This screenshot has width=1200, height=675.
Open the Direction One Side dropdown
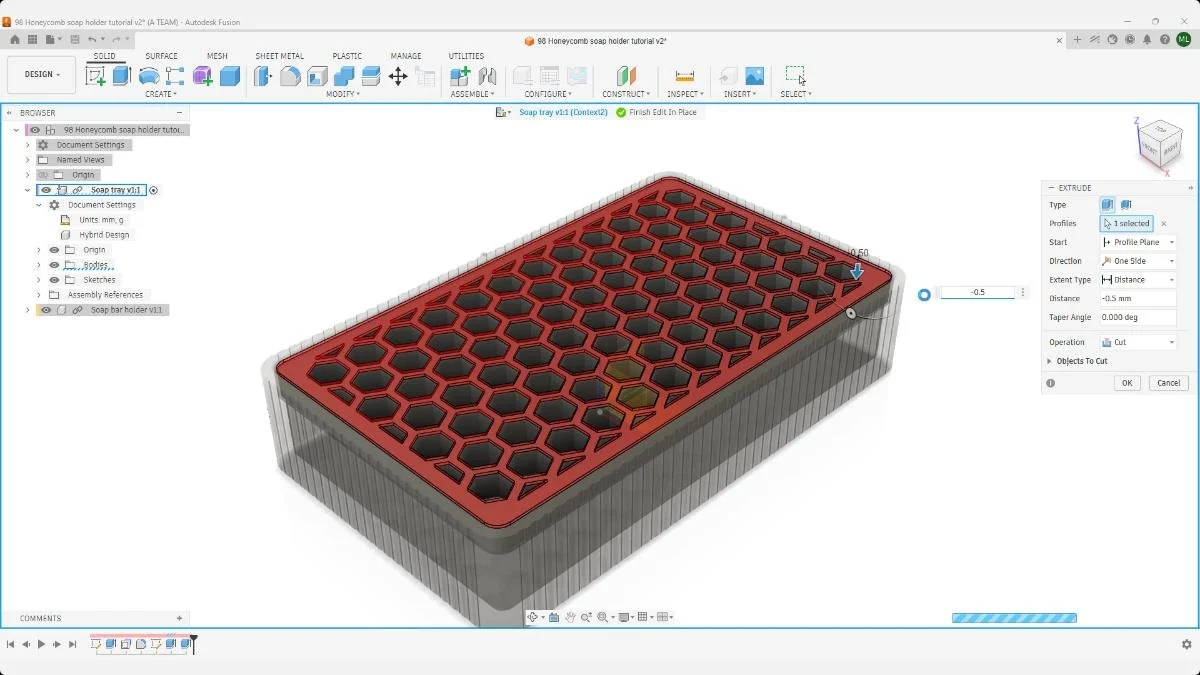[x=1138, y=261]
